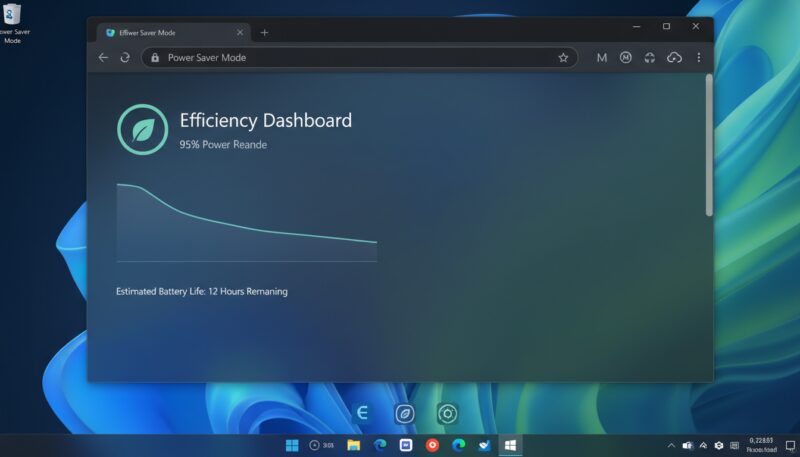Click the 3:05 clock widget on taskbar
The image size is (800, 457).
(321, 445)
